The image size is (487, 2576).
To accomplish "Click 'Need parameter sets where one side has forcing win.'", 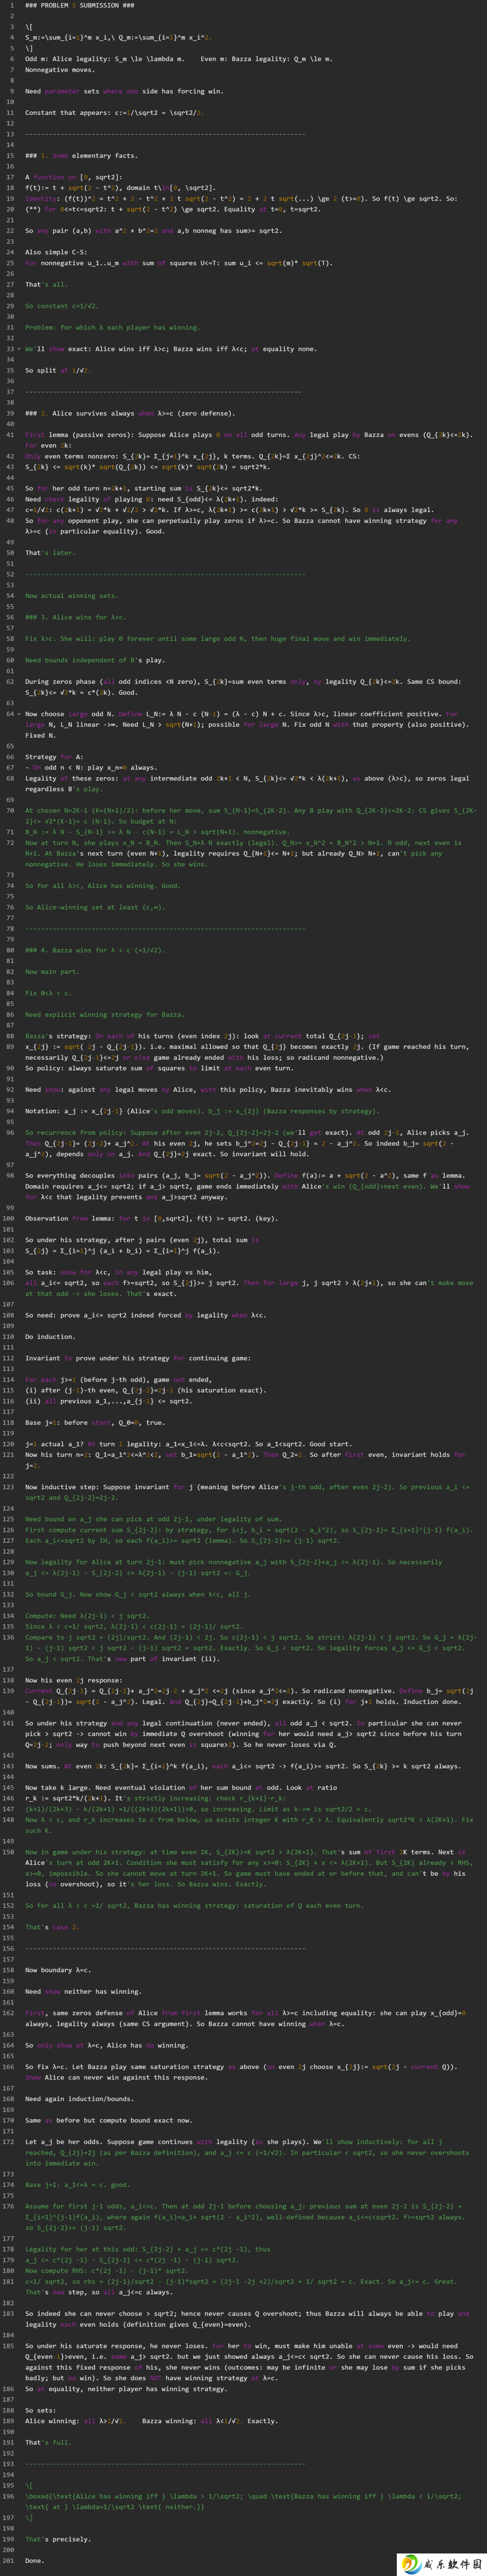I will click(x=124, y=91).
